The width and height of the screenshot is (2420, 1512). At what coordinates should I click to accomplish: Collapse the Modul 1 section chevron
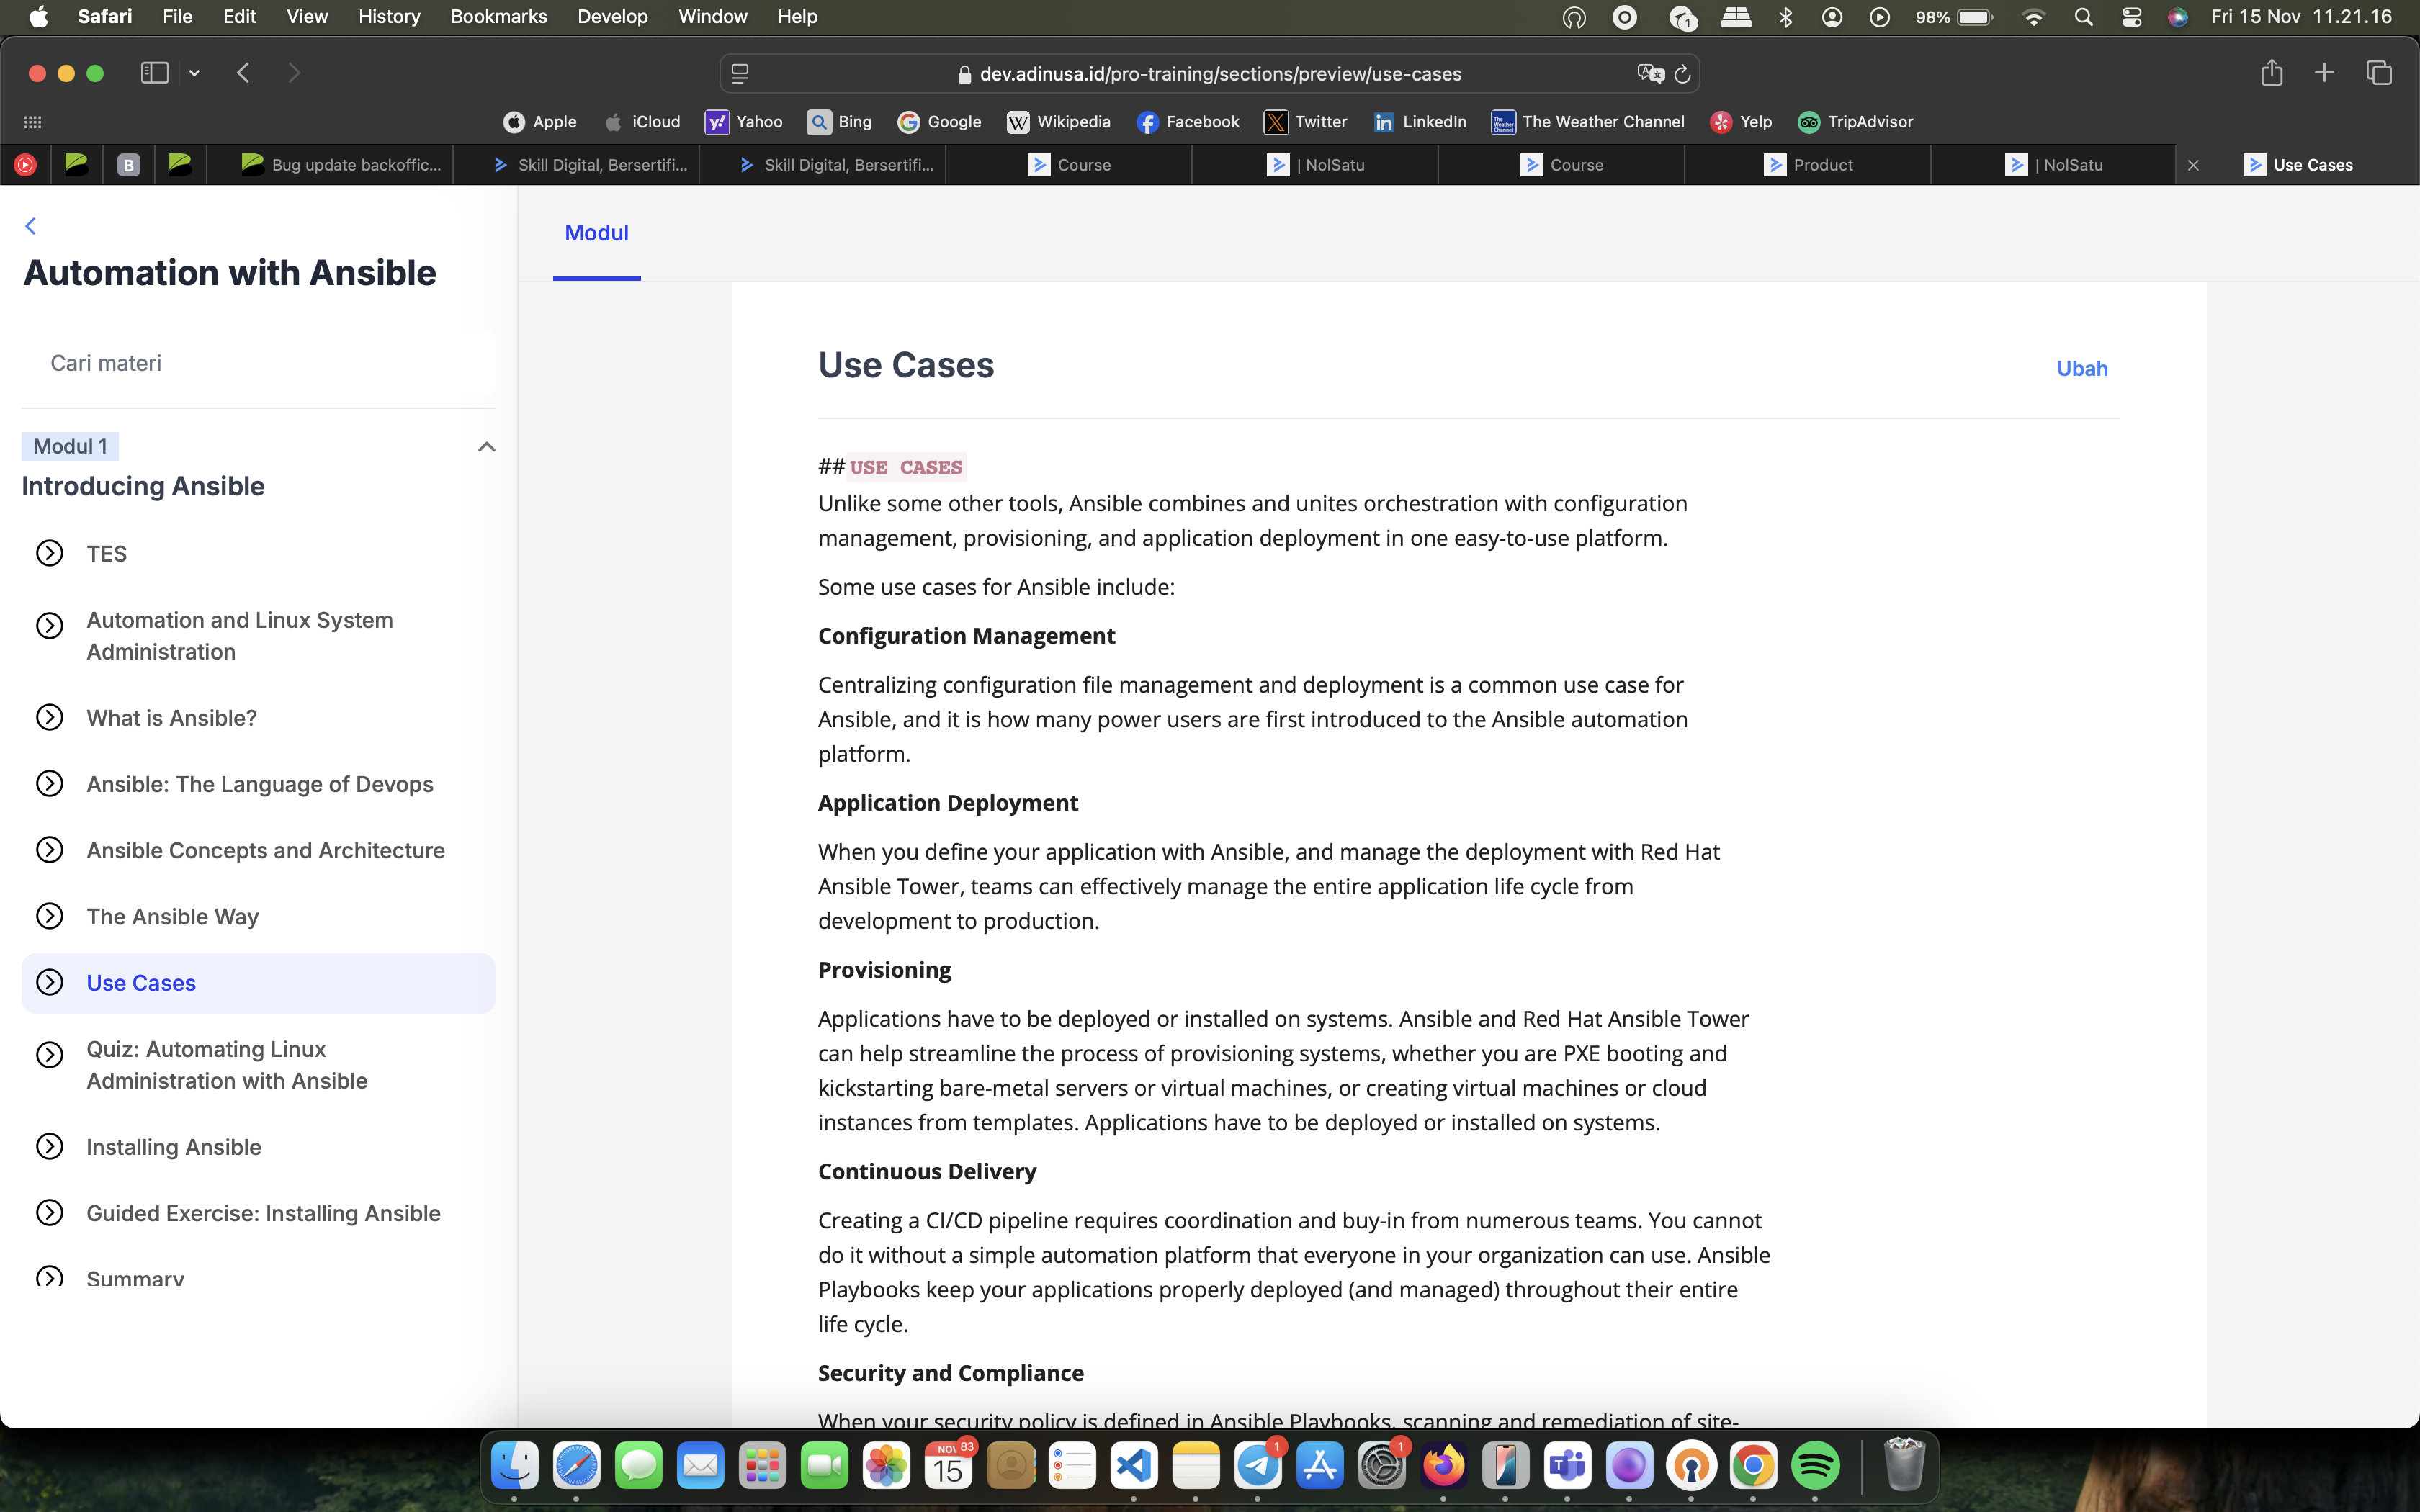pos(486,447)
